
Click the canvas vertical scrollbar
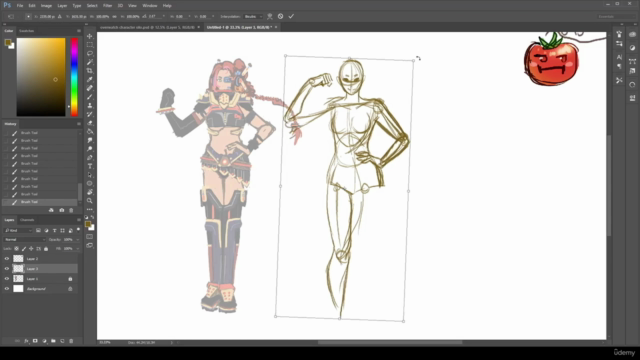[x=609, y=186]
